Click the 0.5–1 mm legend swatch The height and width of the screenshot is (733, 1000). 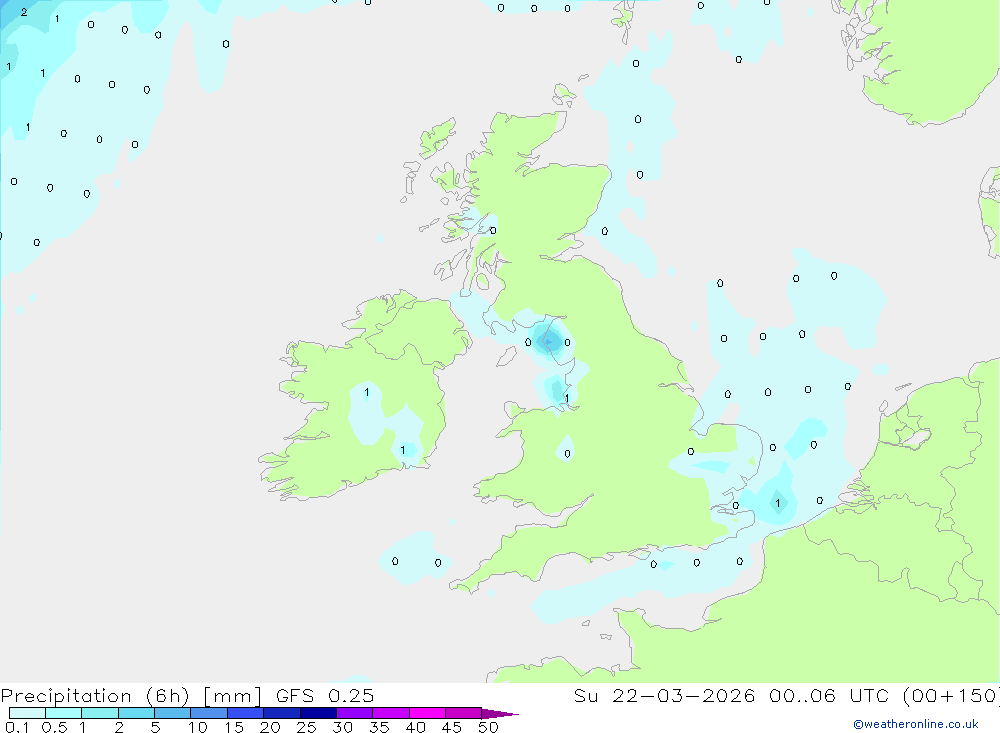click(64, 713)
